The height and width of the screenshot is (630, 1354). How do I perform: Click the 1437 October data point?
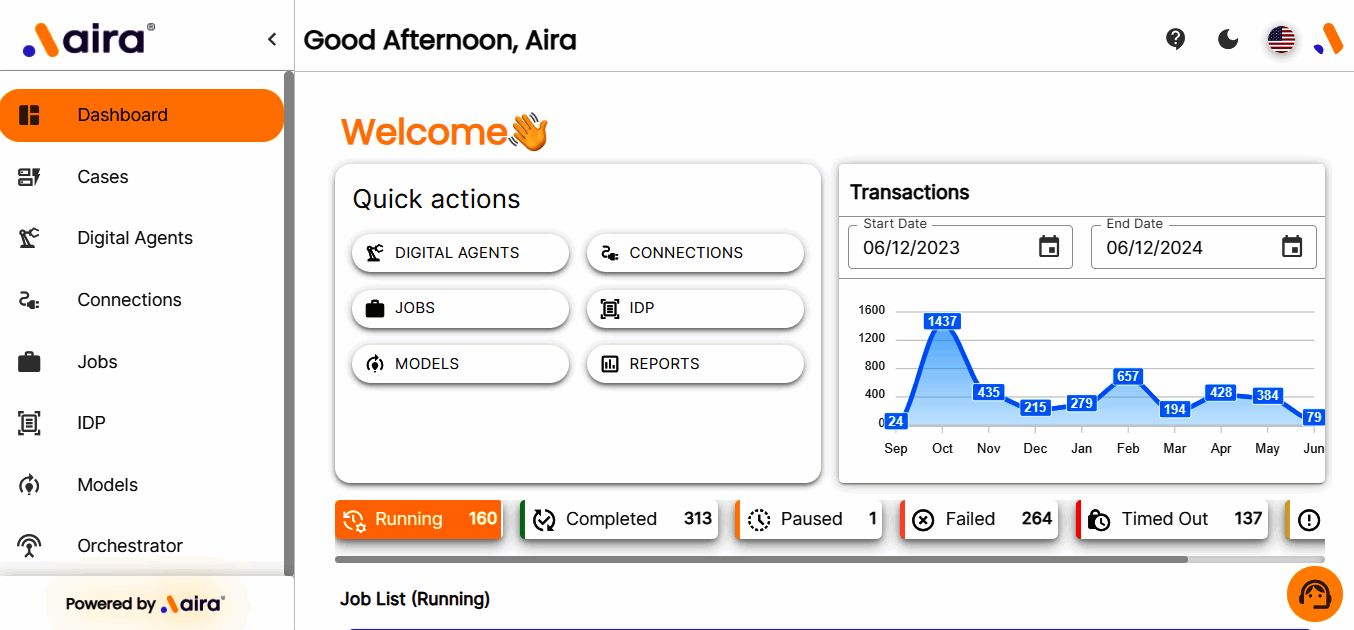(942, 321)
